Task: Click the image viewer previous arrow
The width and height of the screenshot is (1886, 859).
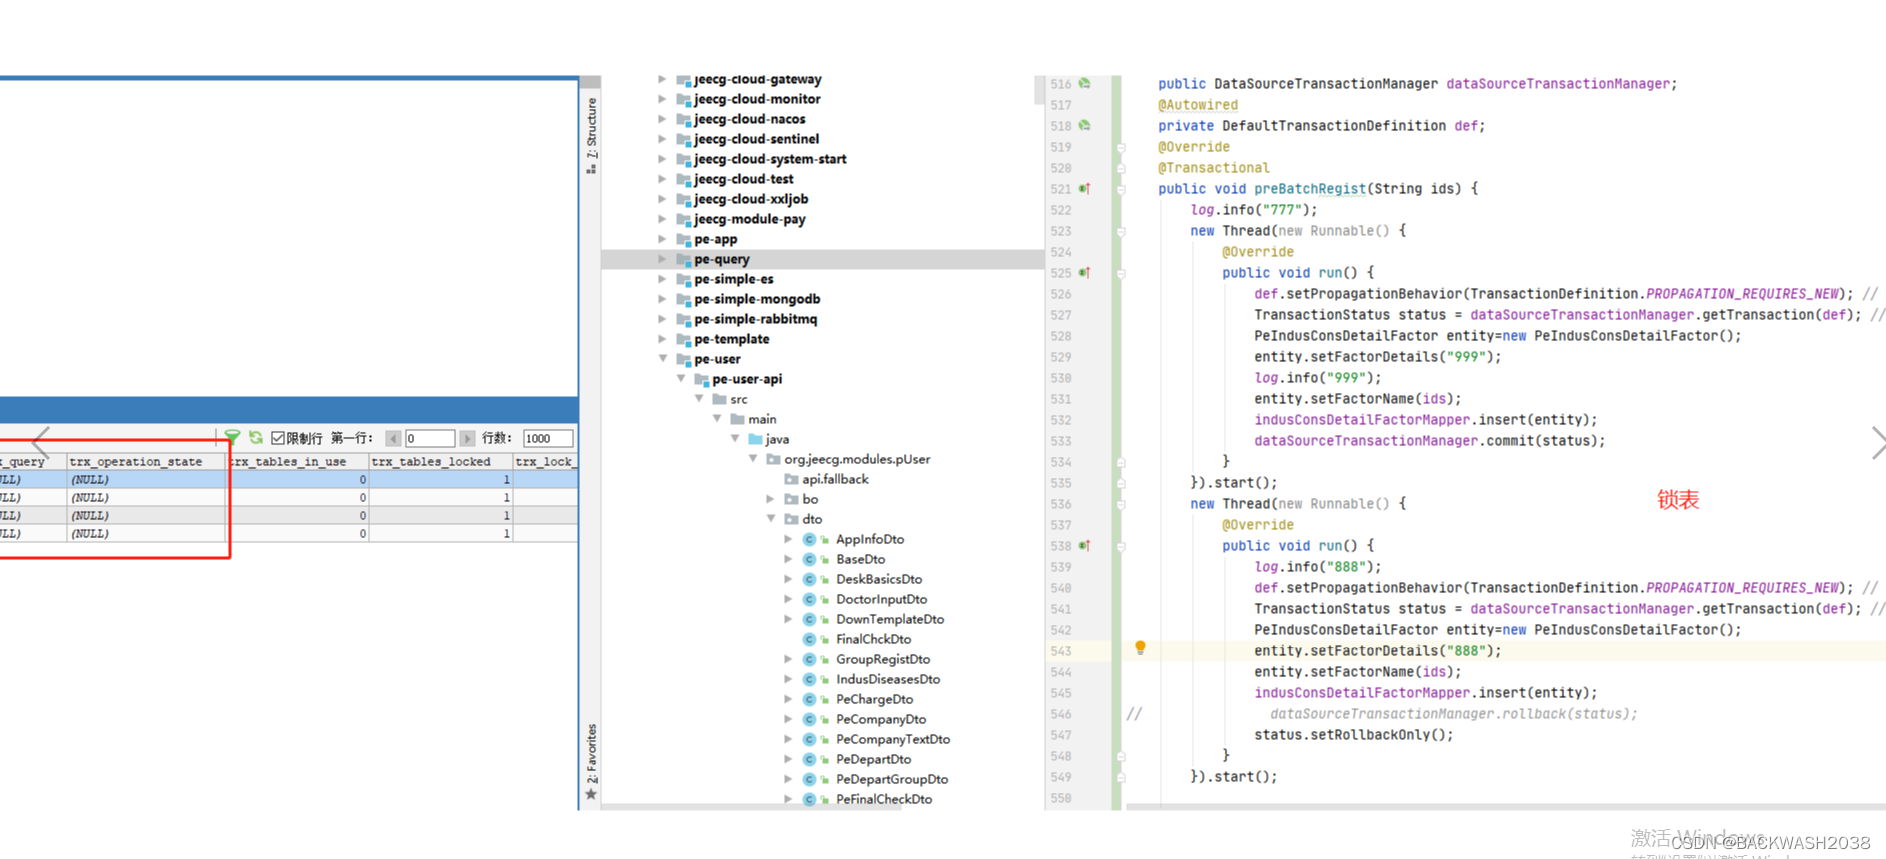Action: click(x=41, y=441)
